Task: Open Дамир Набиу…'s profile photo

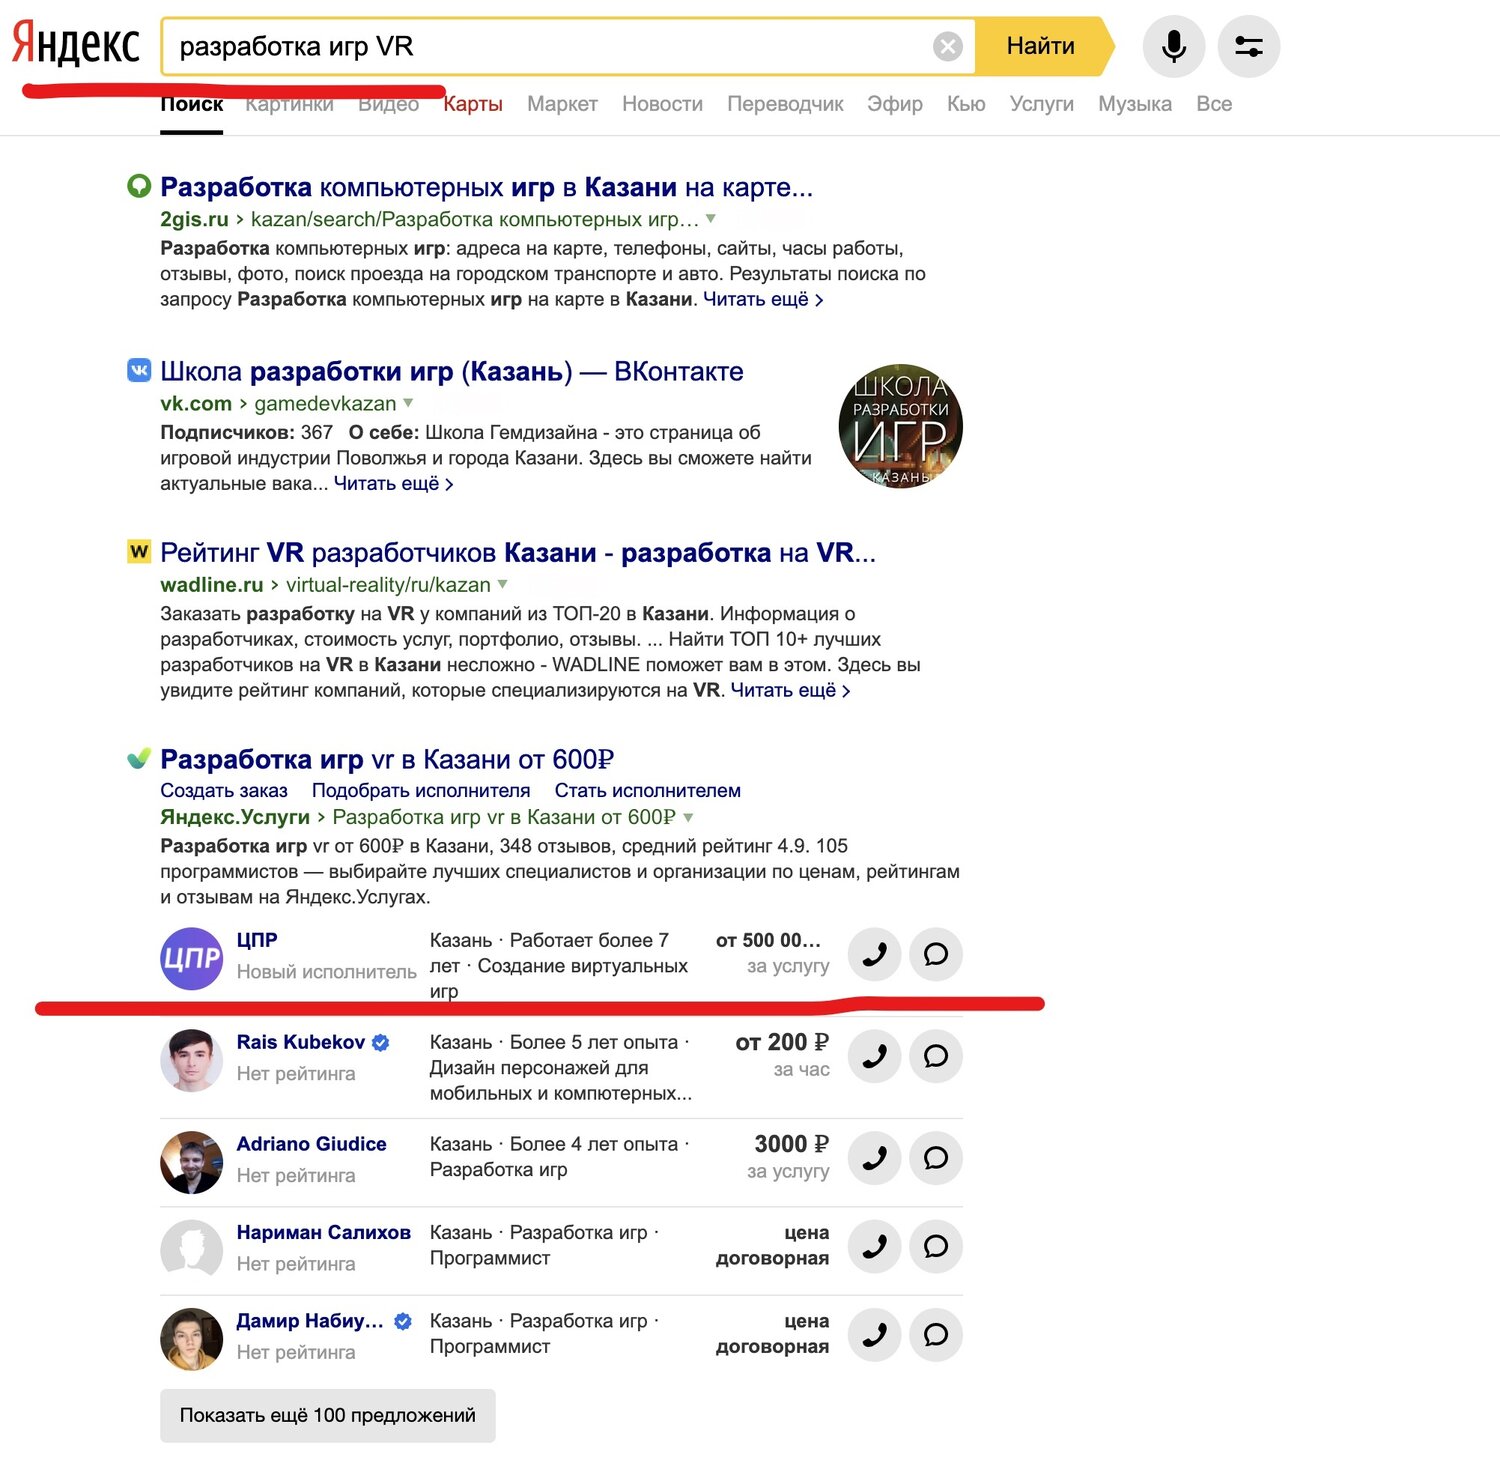Action: click(x=192, y=1339)
